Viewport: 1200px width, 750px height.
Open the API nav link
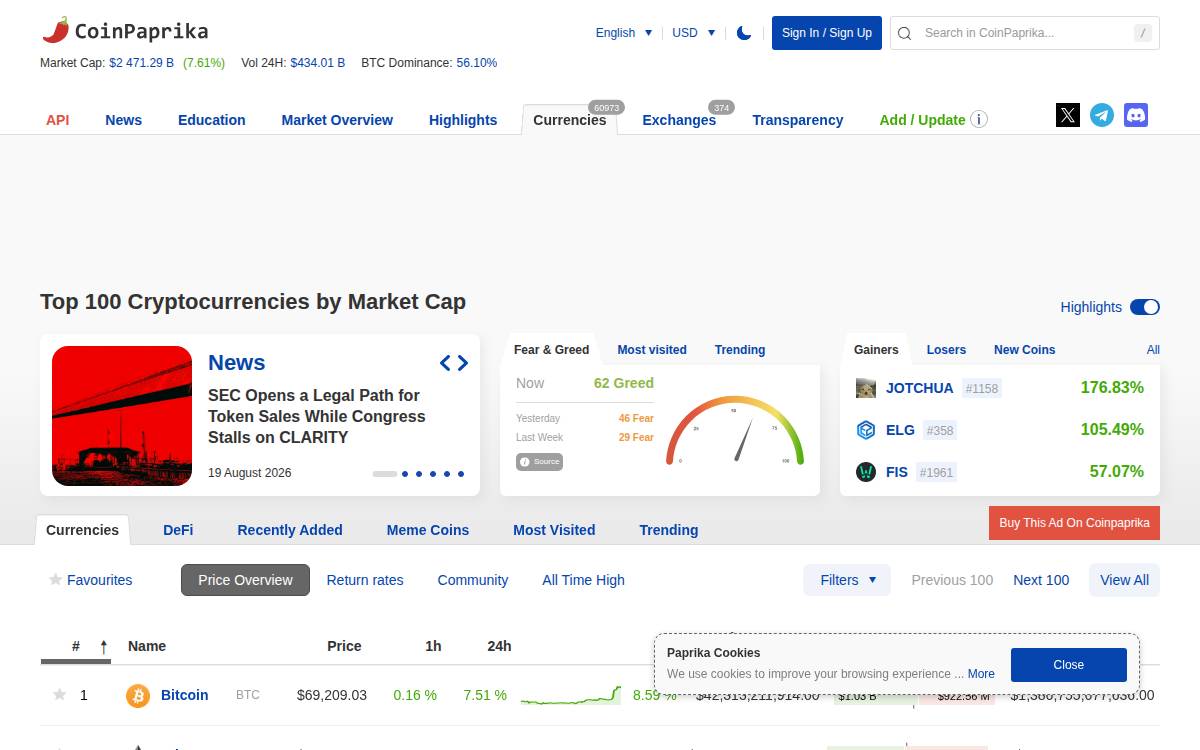click(58, 120)
